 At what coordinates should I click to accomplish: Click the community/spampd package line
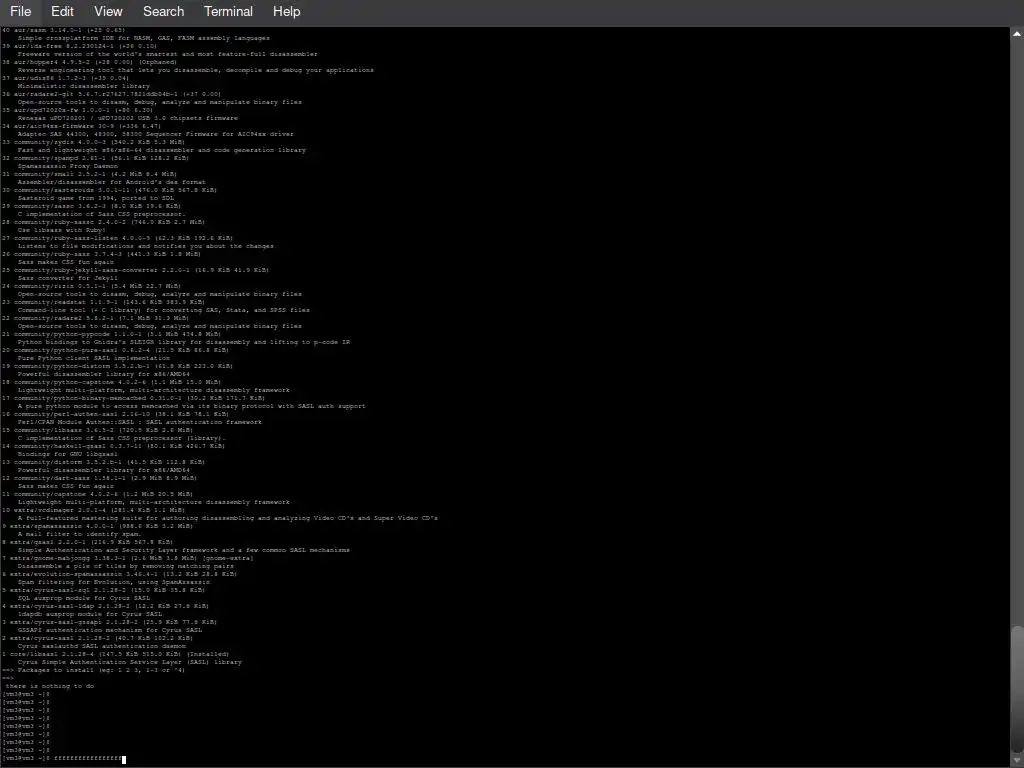(95, 158)
